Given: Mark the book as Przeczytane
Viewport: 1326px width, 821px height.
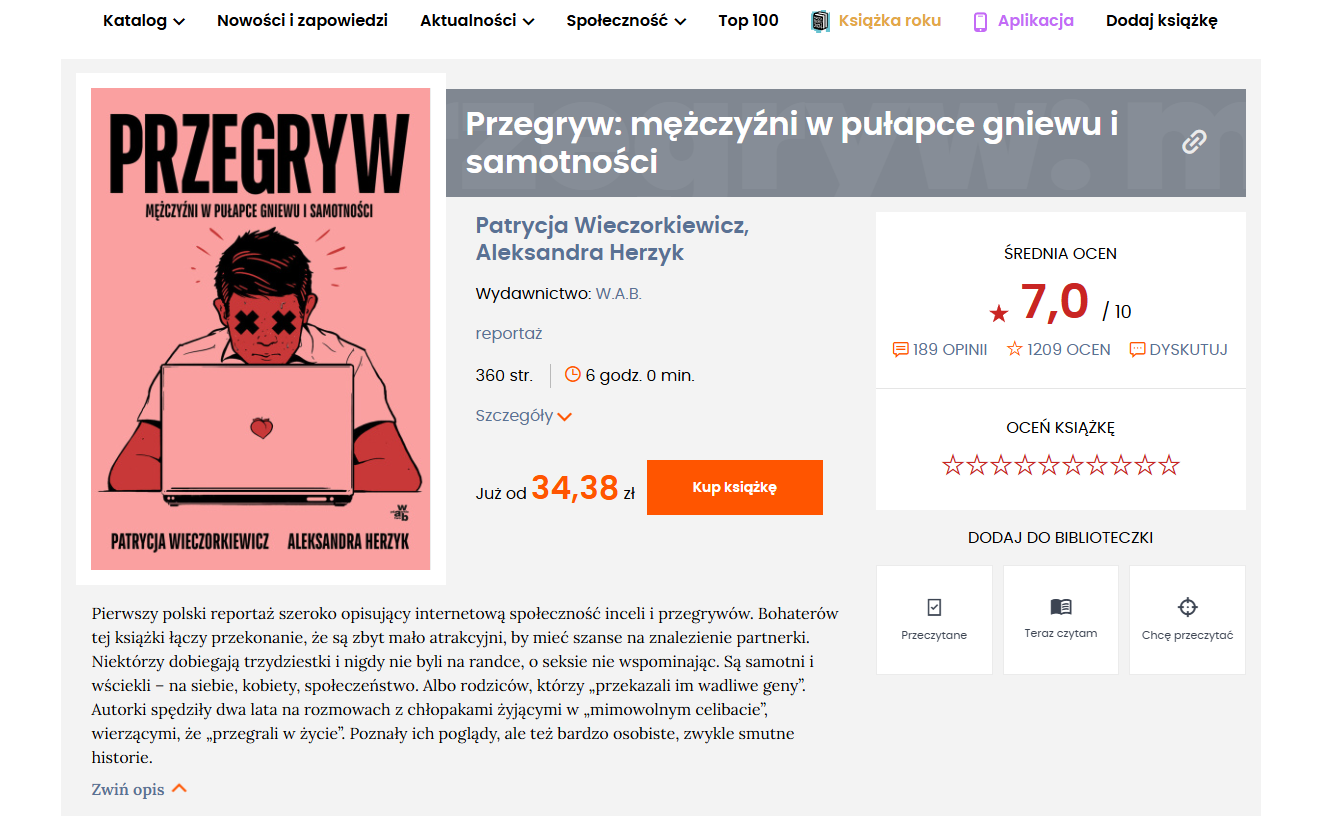Looking at the screenshot, I should [x=934, y=620].
